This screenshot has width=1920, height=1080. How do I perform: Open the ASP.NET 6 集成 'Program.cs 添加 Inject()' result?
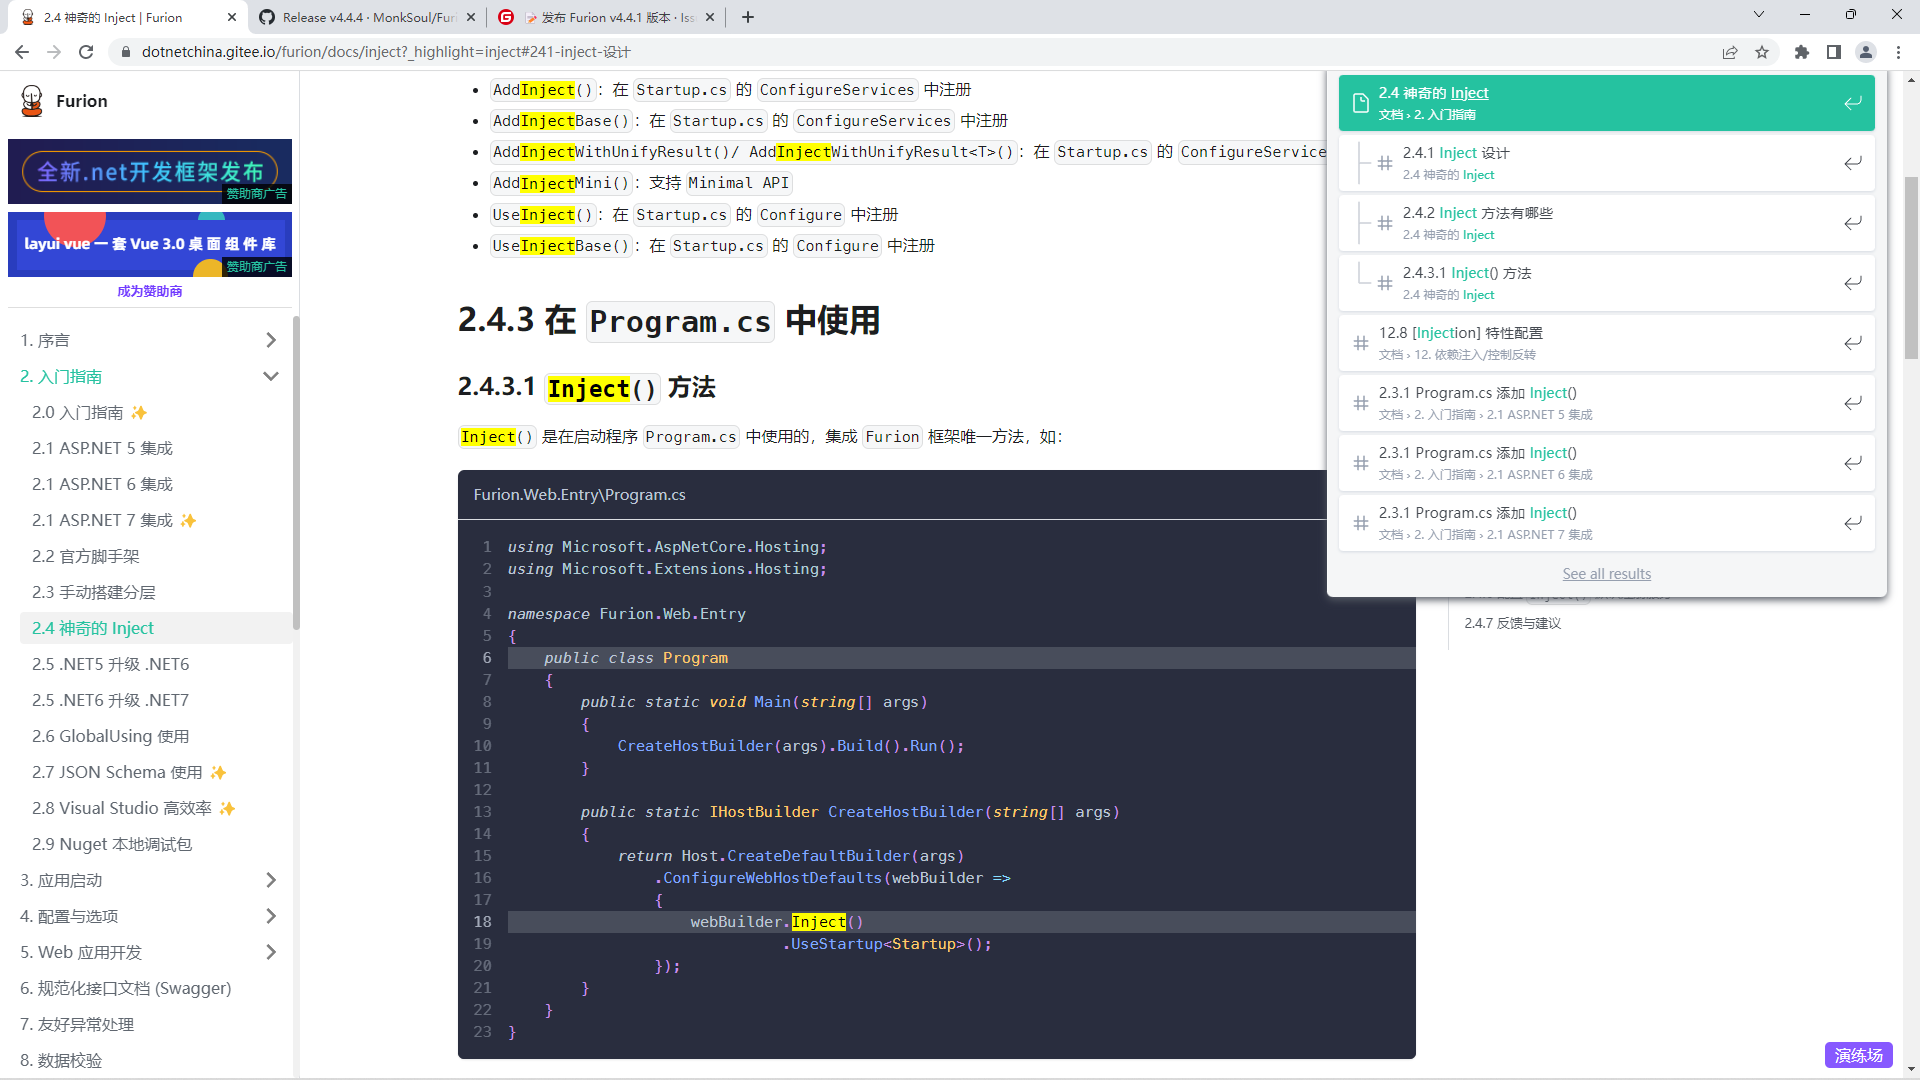pos(1607,463)
